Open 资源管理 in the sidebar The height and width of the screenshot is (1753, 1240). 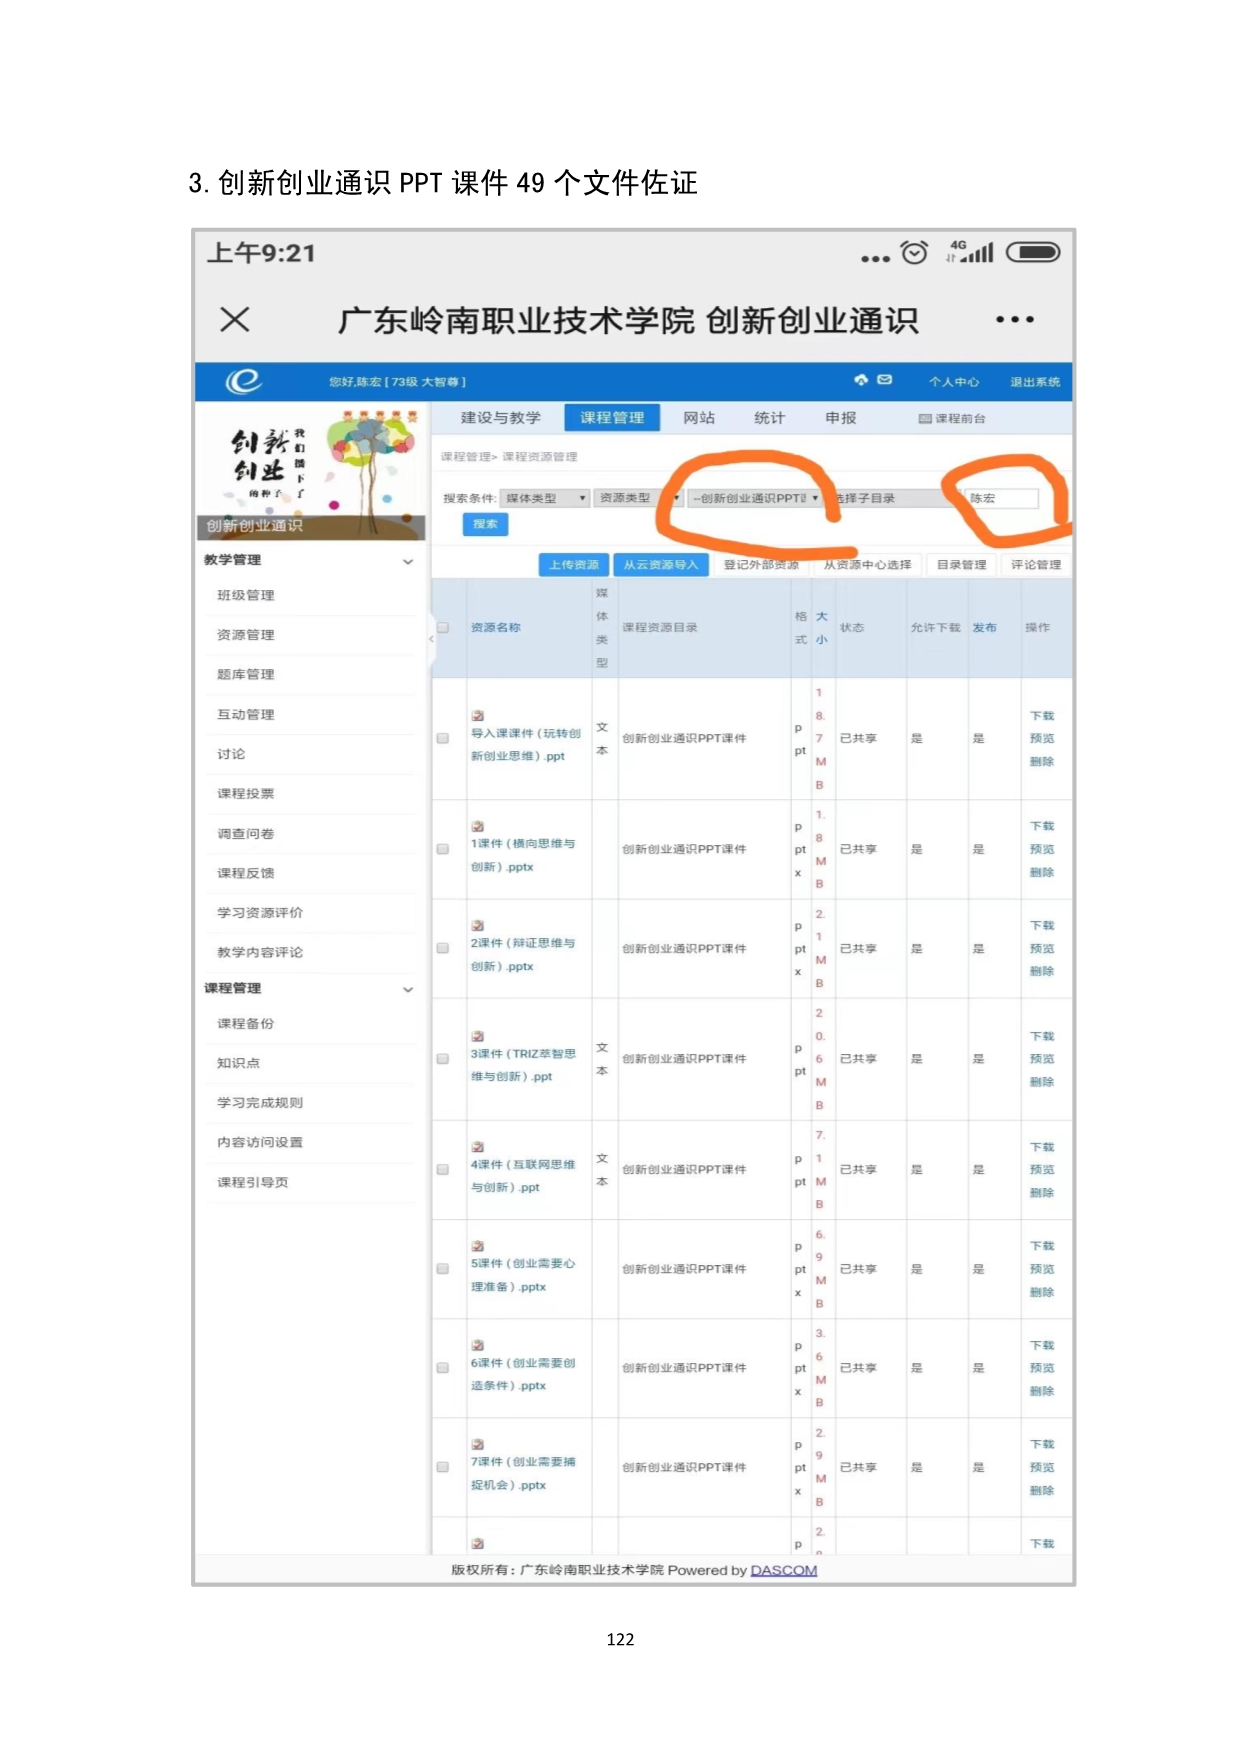tap(246, 635)
